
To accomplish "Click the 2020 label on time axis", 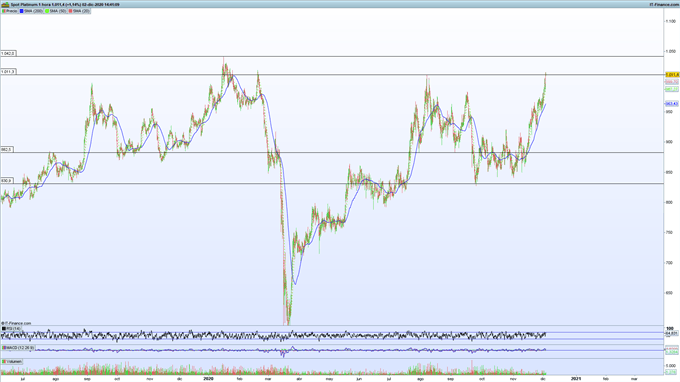I will coord(209,379).
